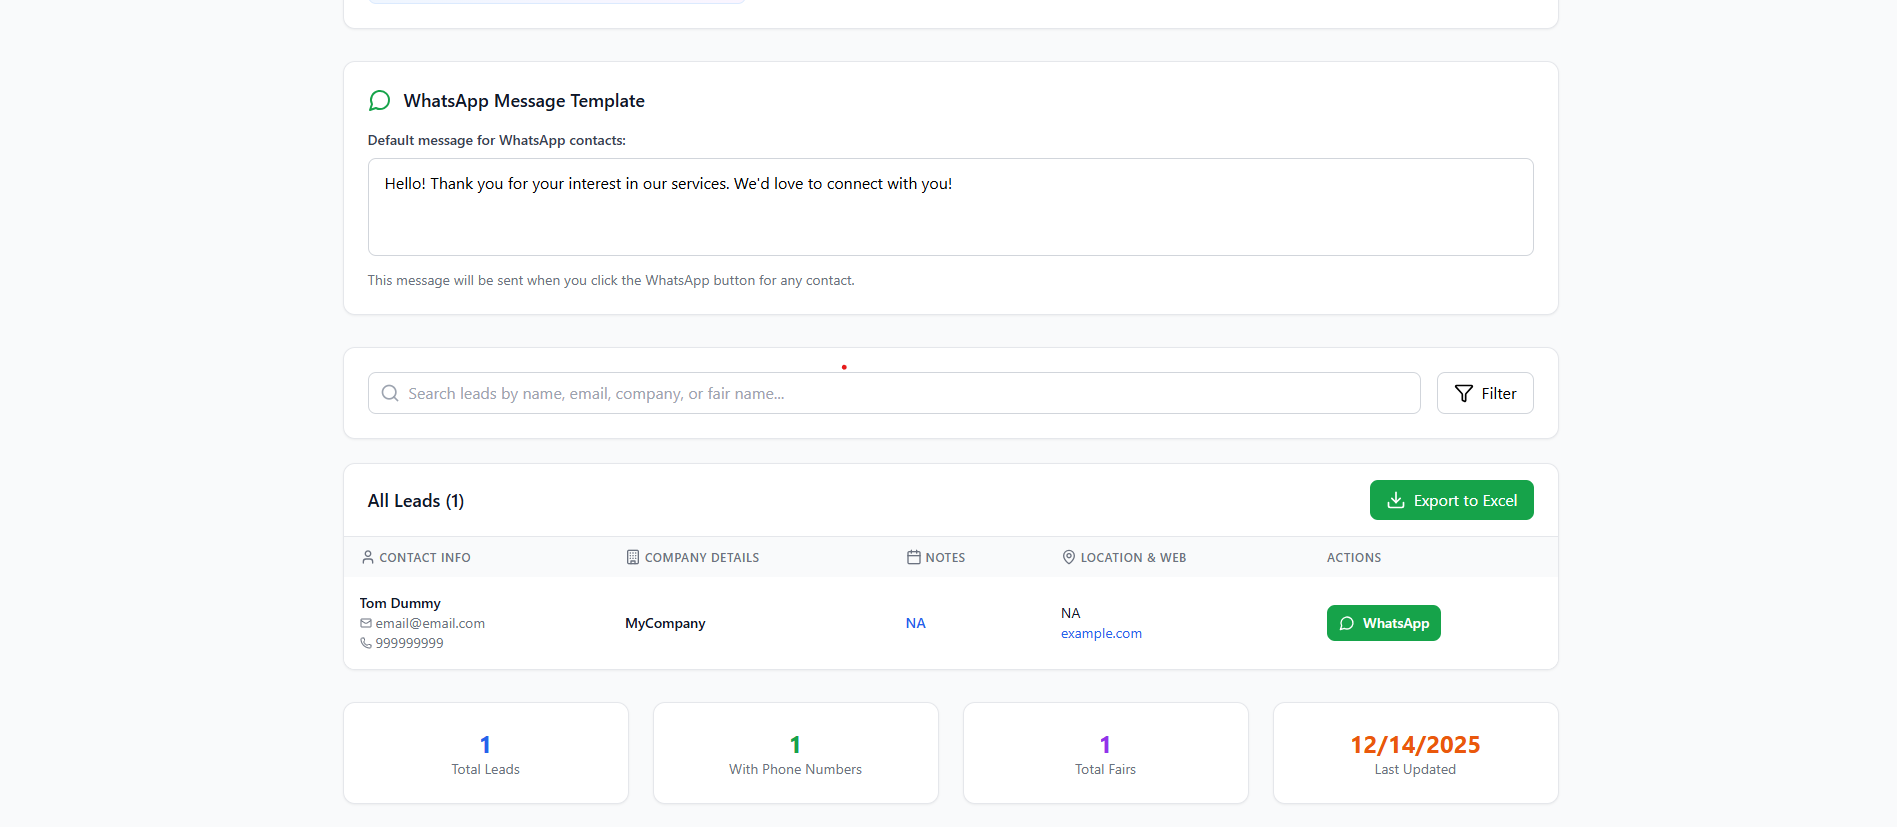1897x827 pixels.
Task: Click the All Leads (1) heading
Action: point(416,501)
